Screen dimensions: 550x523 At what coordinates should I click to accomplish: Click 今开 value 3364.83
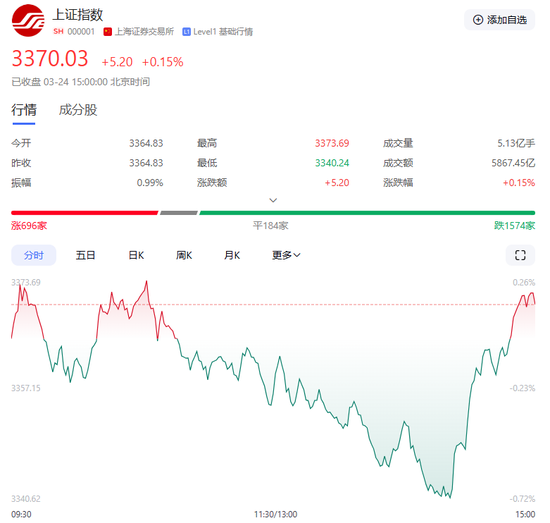coord(146,143)
